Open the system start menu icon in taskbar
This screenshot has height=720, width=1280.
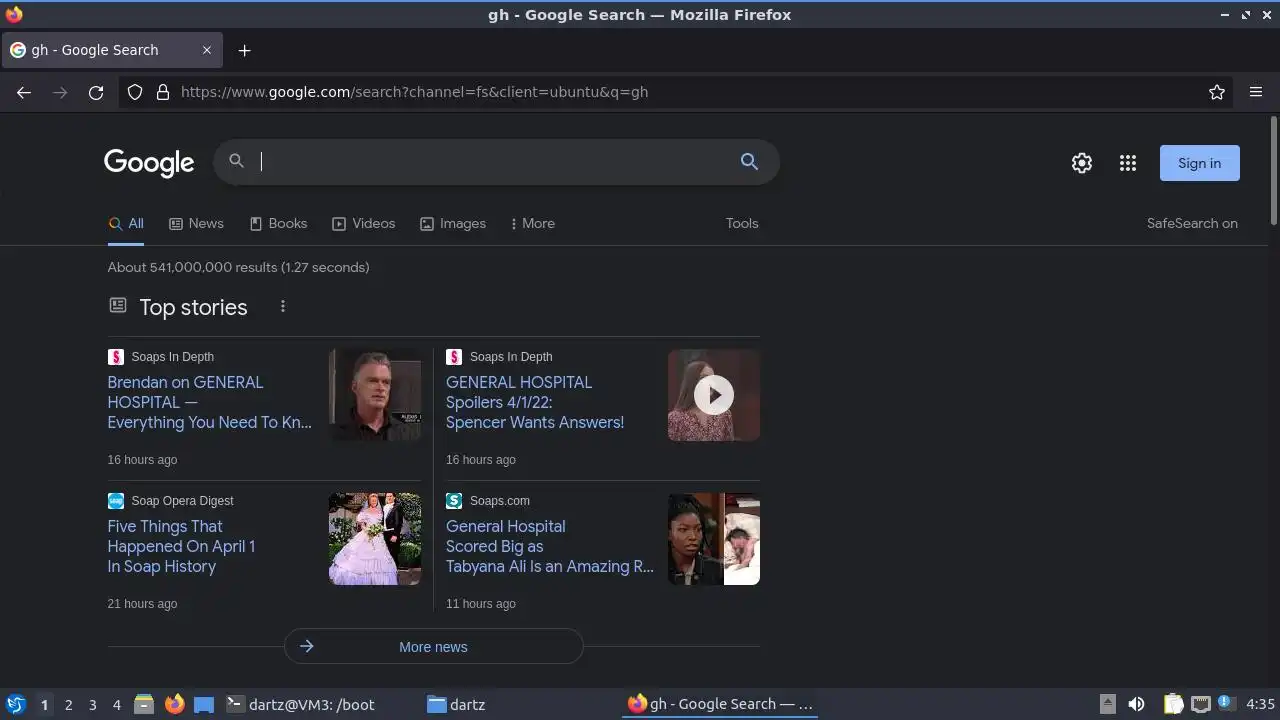16,704
